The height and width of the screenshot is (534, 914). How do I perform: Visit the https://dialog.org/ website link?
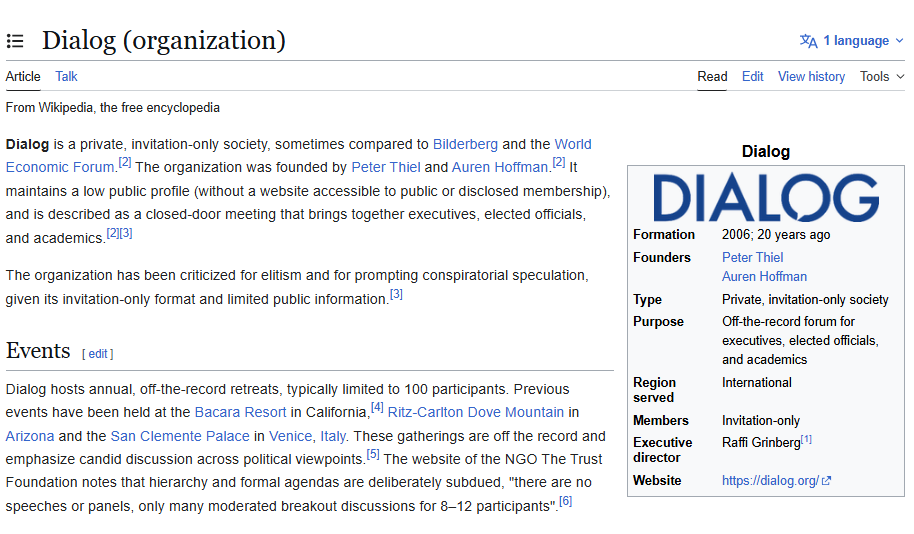(x=770, y=480)
